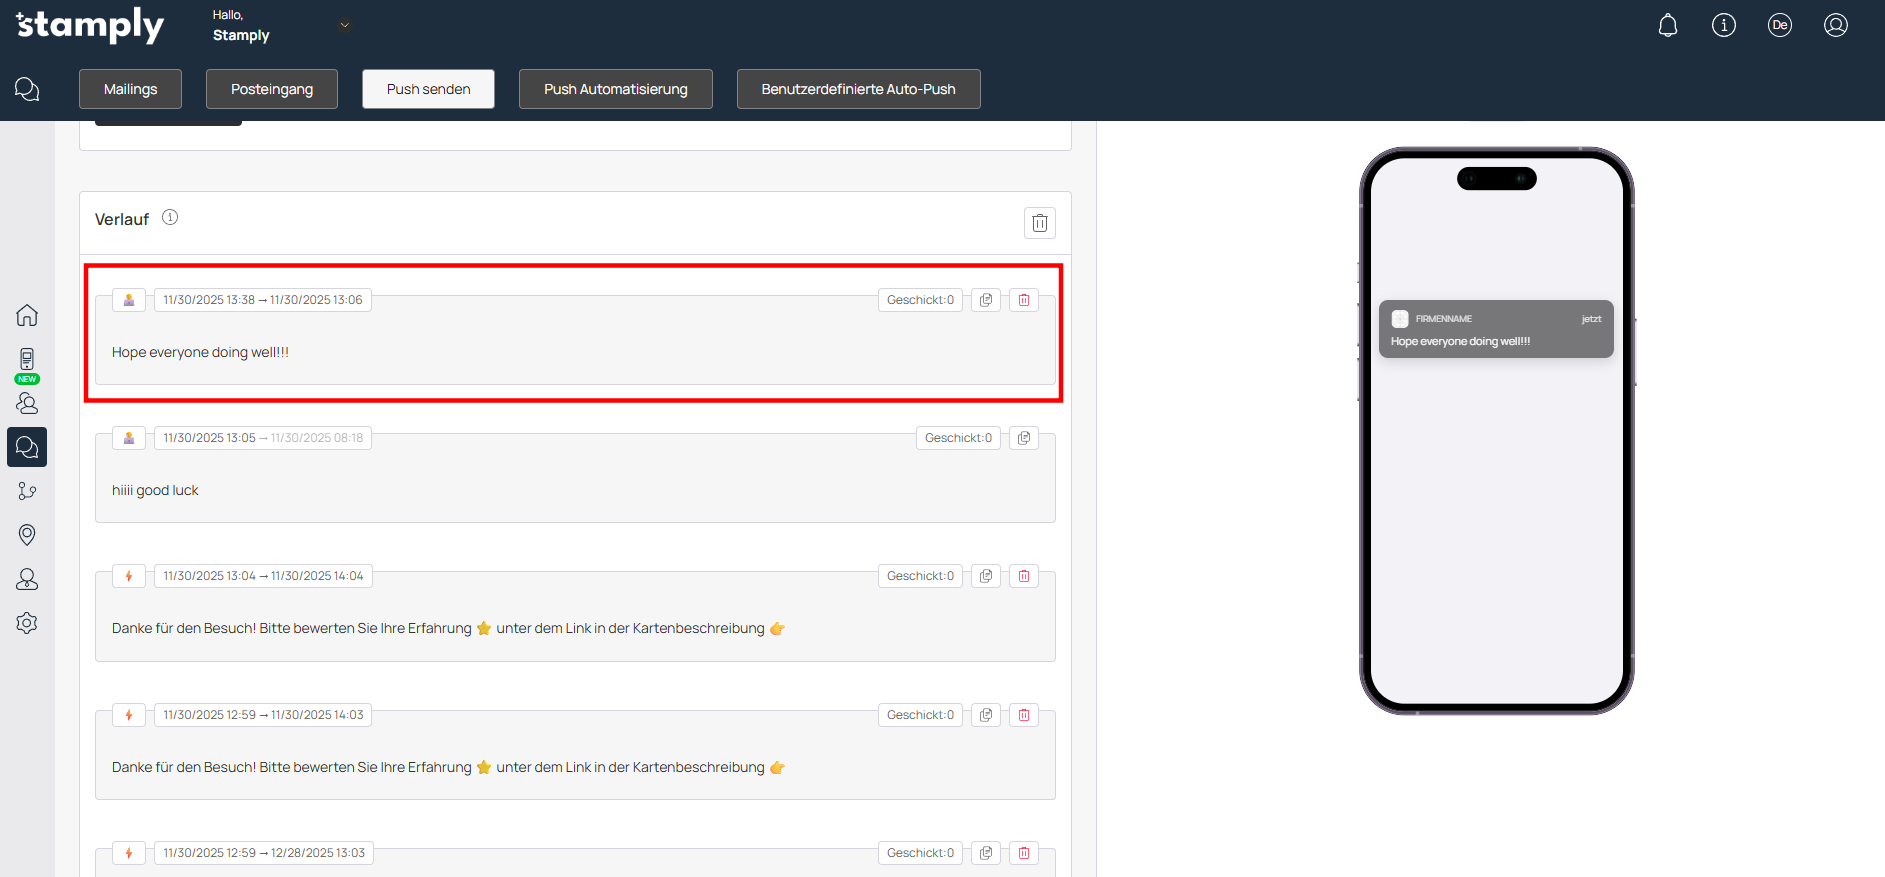Open the Push Automatisierung tab

[x=615, y=89]
